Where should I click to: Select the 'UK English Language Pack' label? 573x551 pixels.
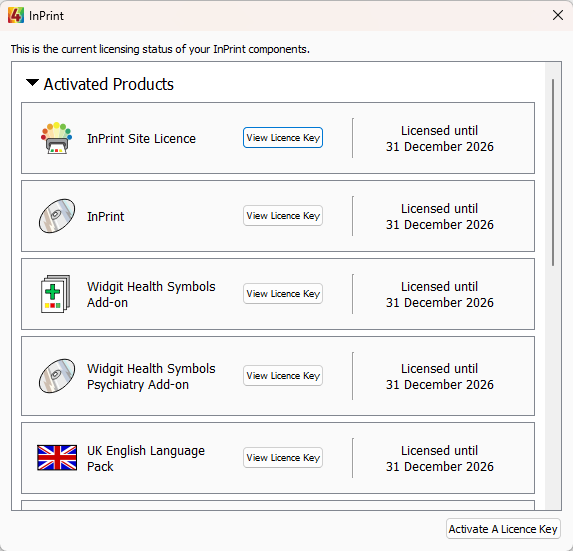click(146, 458)
